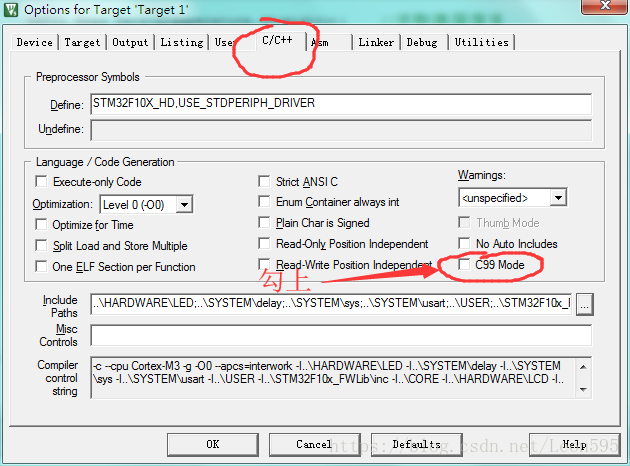Toggle Strict ANSI C checkbox

264,181
